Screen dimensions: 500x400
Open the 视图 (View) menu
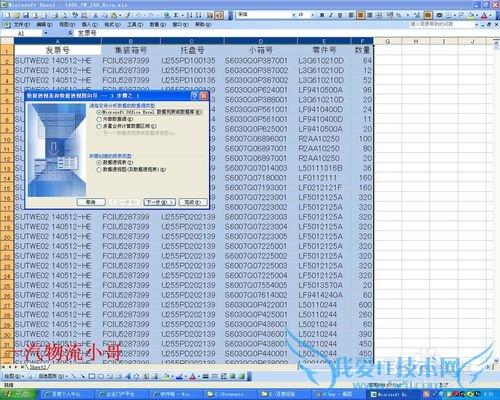(67, 25)
